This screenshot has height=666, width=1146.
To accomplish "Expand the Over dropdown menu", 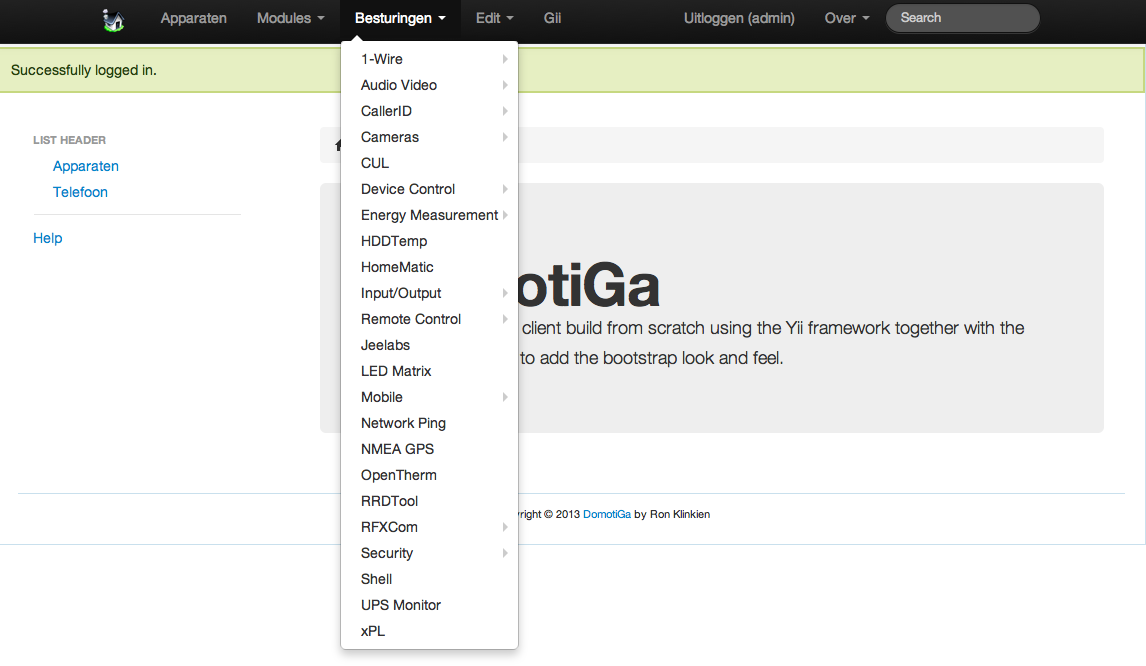I will 846,18.
